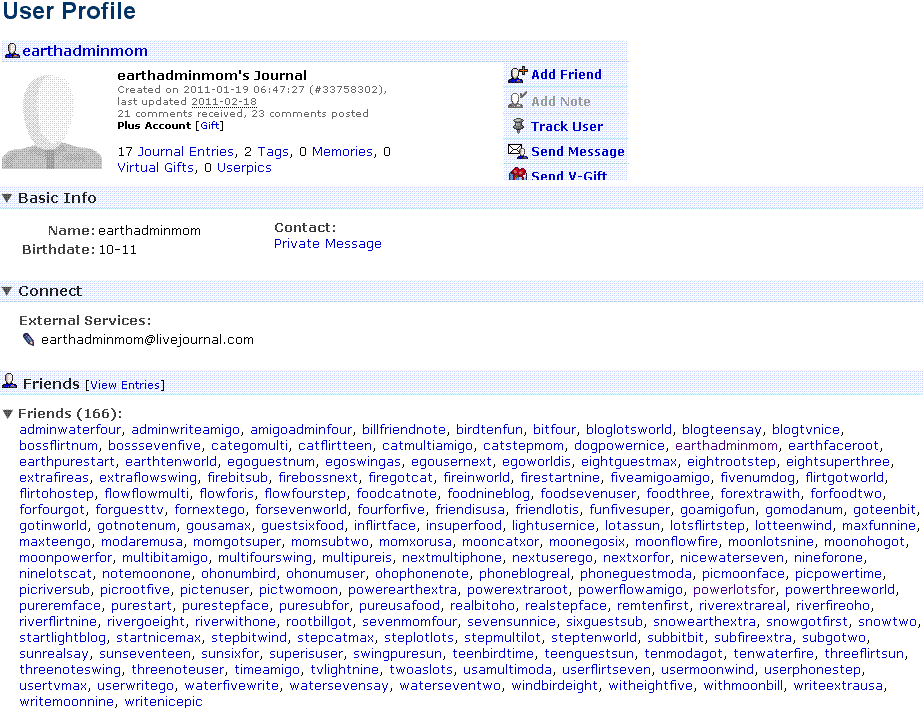
Task: Click the Send V-Gift present icon
Action: tap(517, 175)
